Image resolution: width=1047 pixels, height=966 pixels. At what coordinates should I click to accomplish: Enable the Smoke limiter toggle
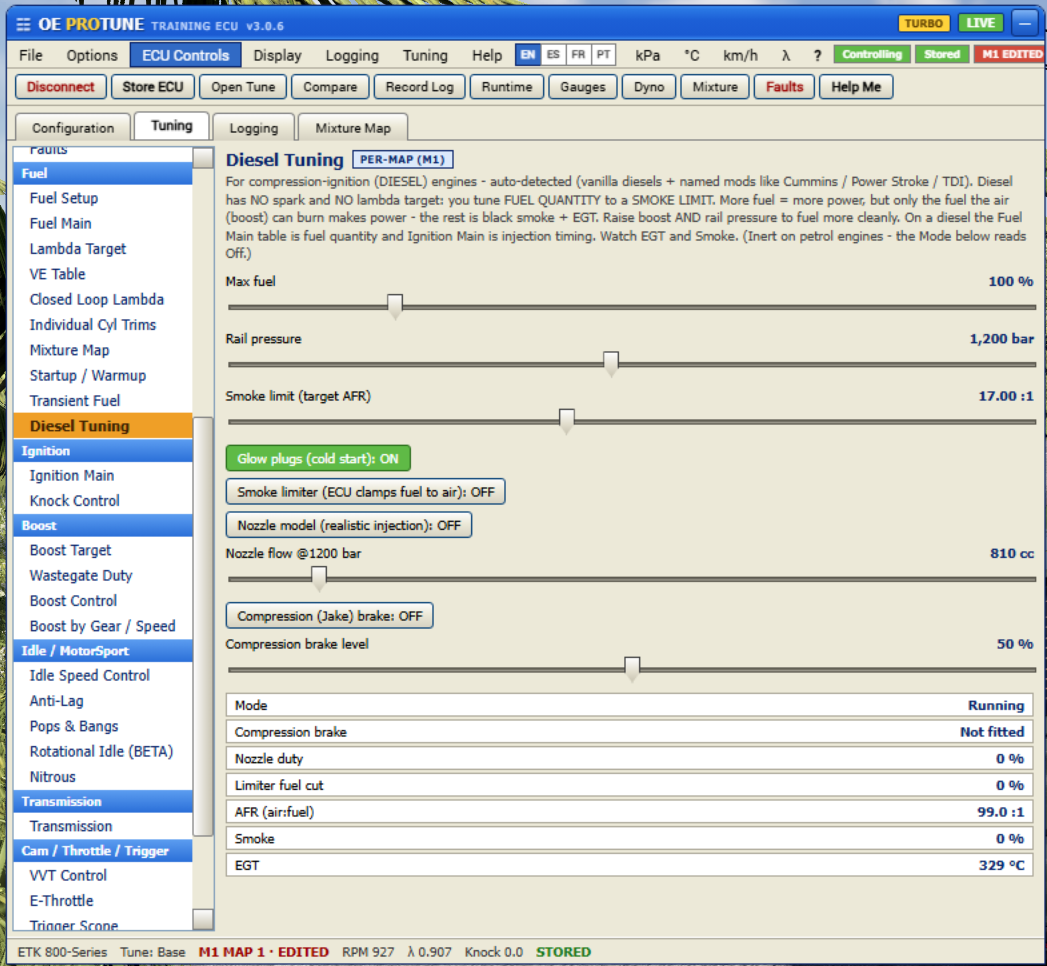[365, 492]
